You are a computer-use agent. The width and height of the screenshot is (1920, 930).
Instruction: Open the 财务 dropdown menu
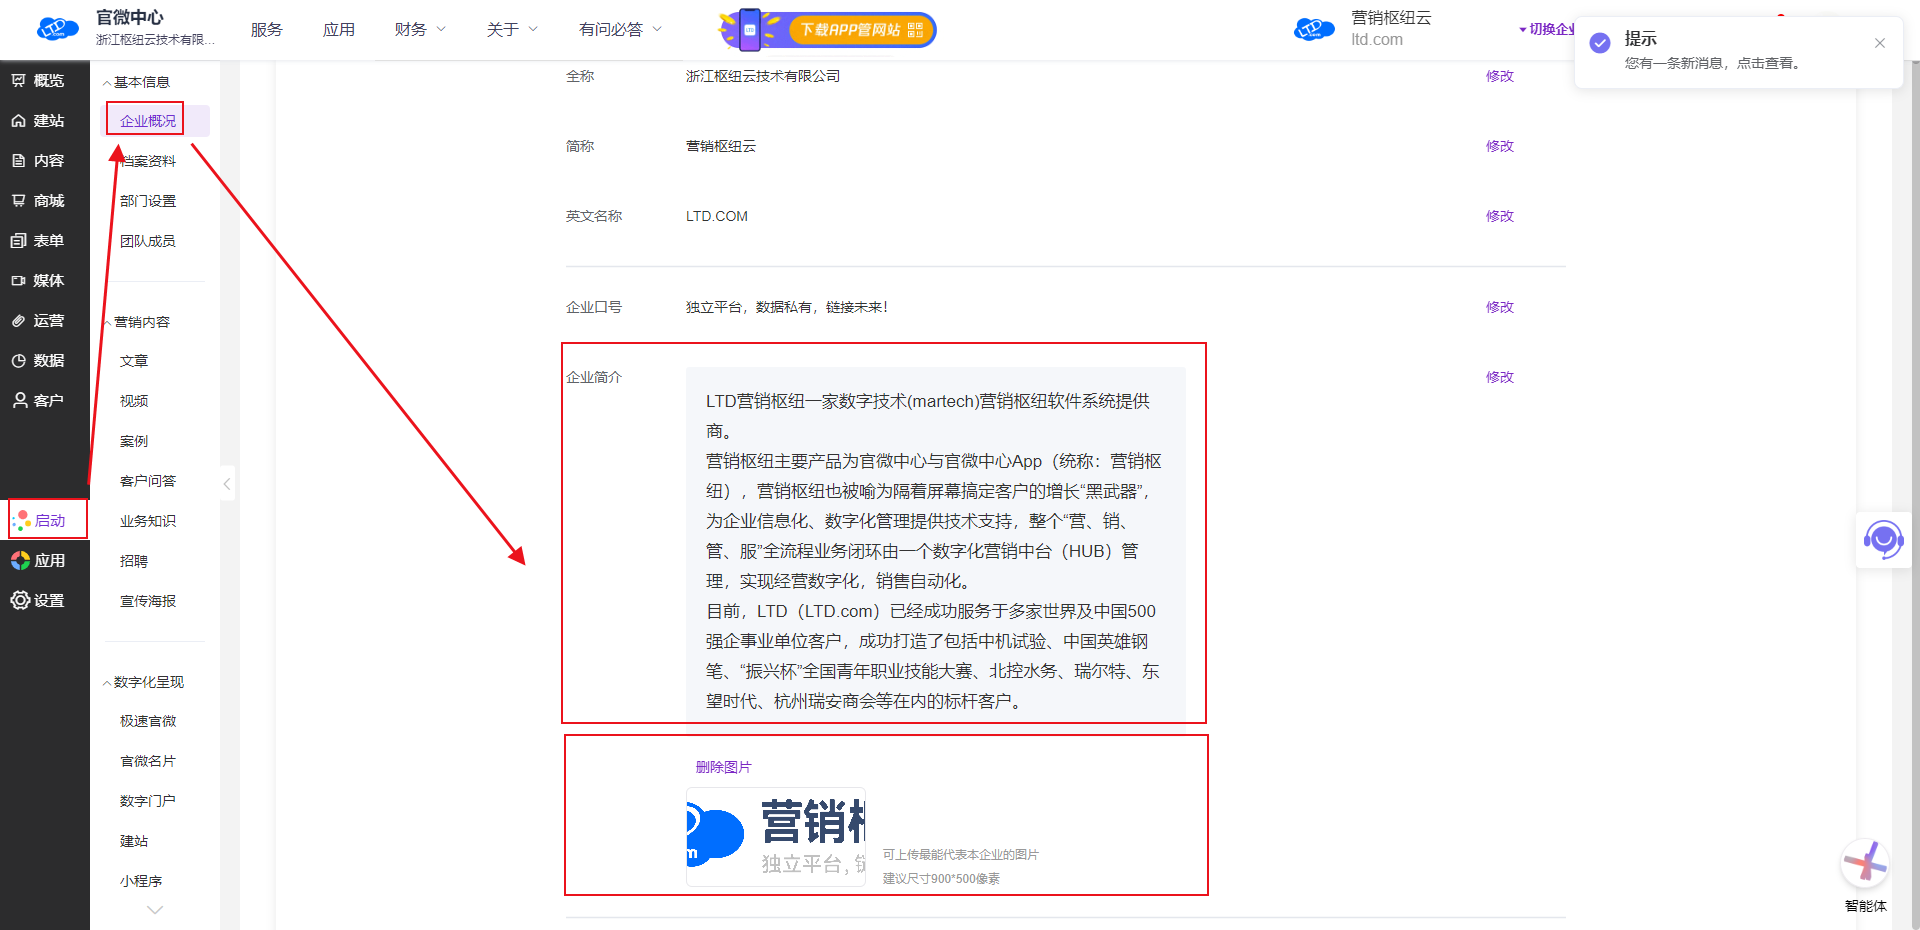420,30
